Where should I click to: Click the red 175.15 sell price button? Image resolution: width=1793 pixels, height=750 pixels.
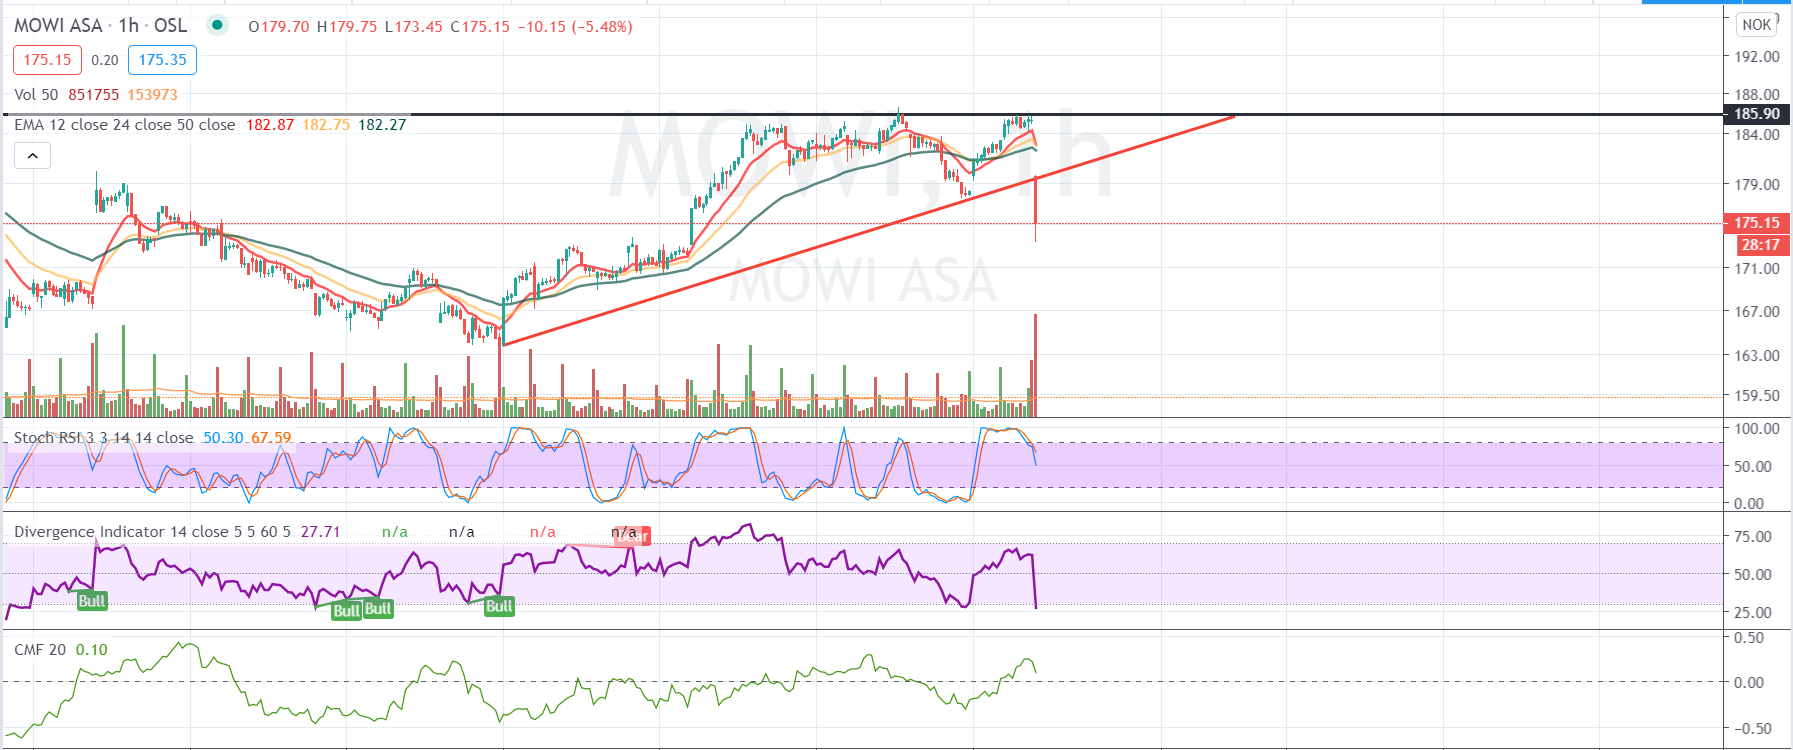tap(47, 60)
